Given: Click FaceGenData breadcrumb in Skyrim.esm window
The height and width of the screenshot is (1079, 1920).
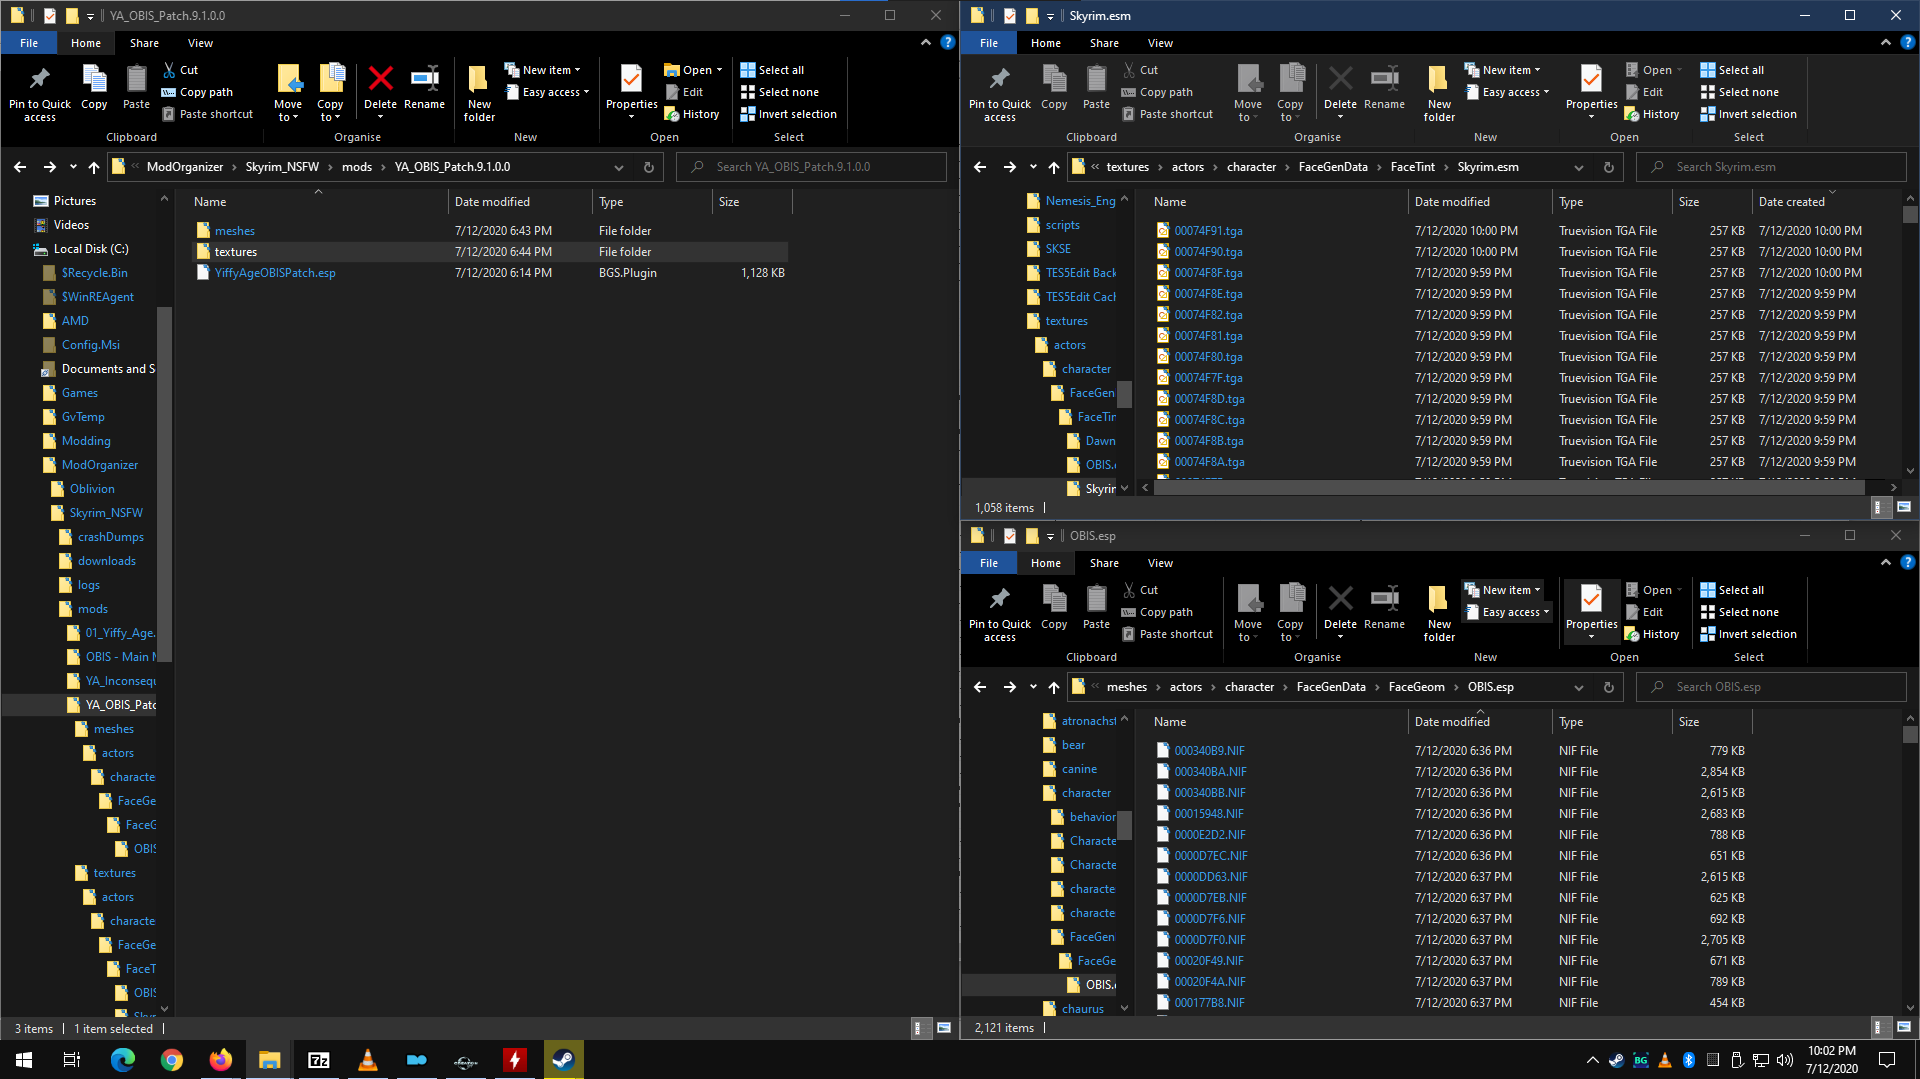Looking at the screenshot, I should coord(1333,167).
